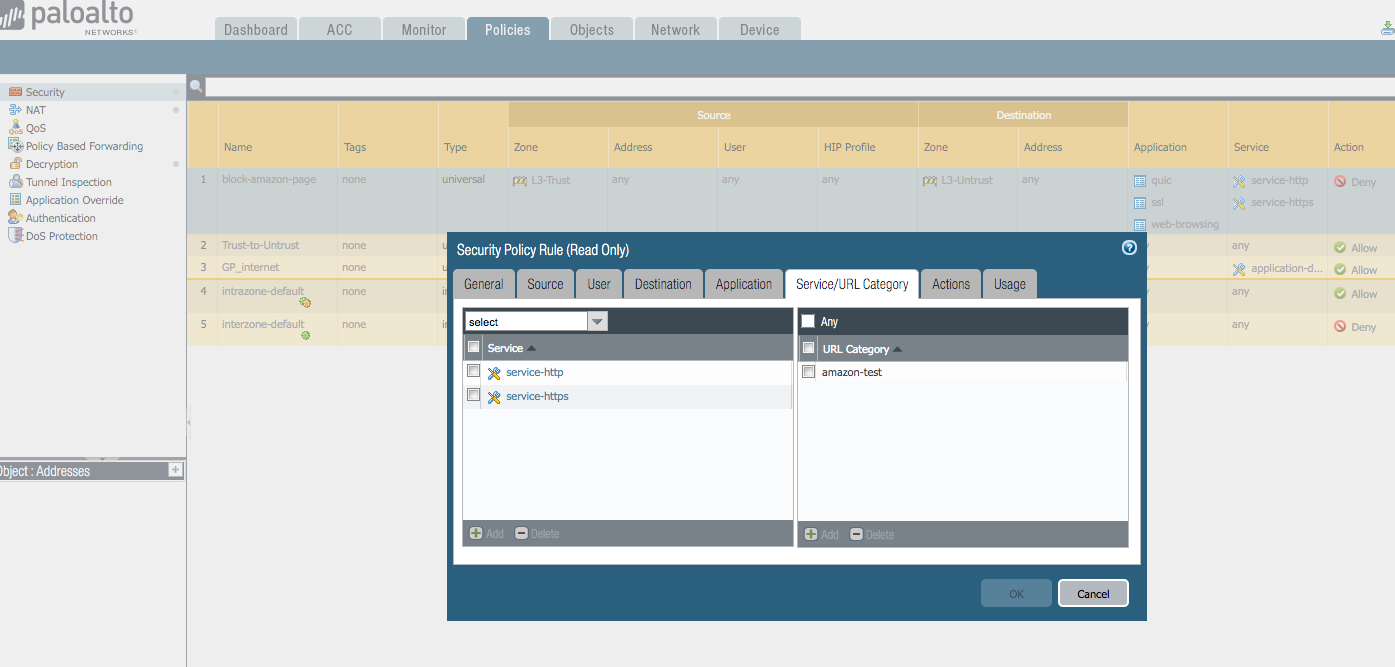This screenshot has width=1395, height=667.
Task: Click the L3-Untrust zone icon
Action: pos(930,181)
